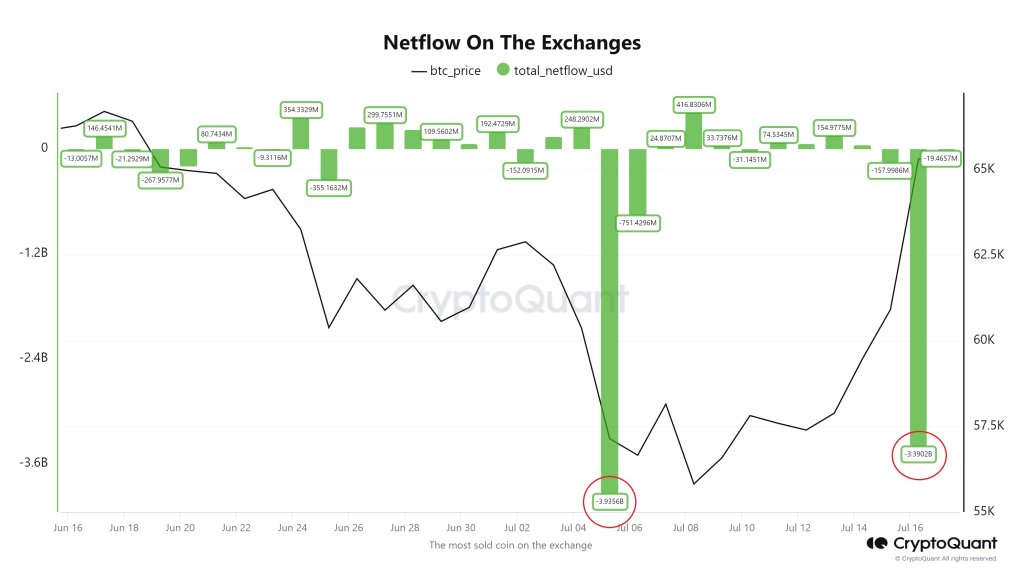
Task: Toggle the total_netflow_usd legend entry
Action: 554,71
